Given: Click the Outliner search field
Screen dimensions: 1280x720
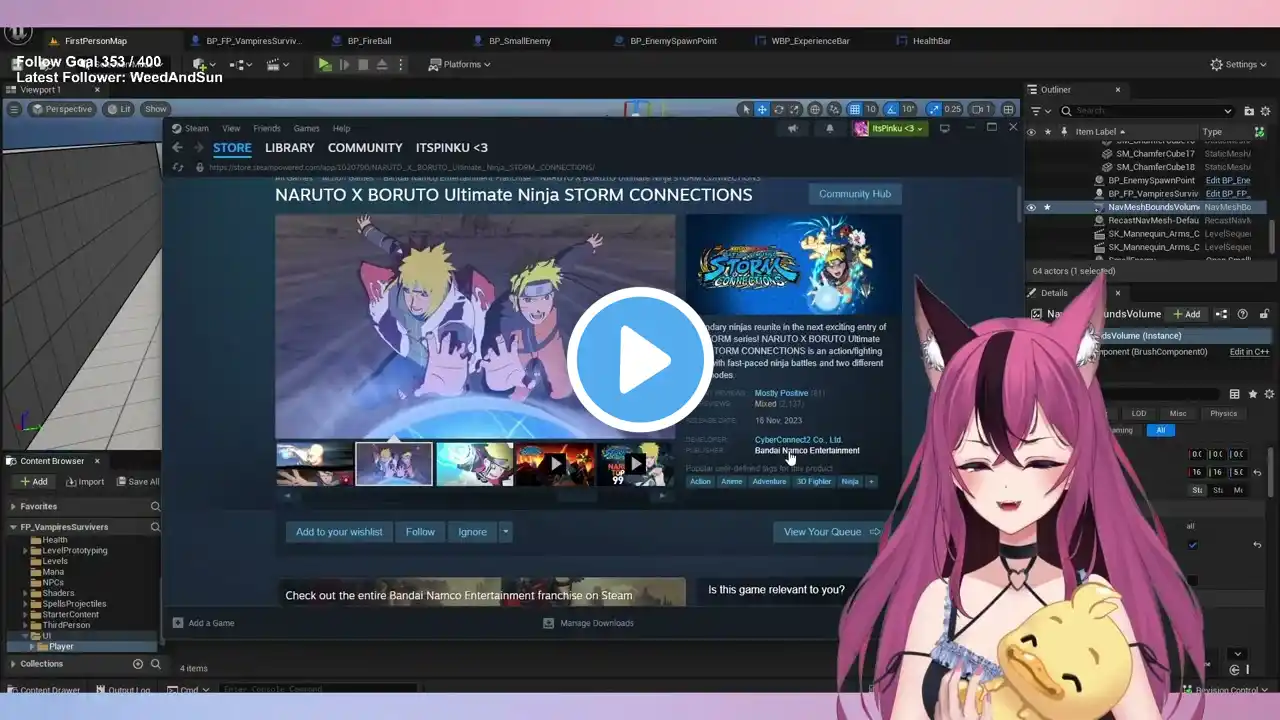Looking at the screenshot, I should pos(1148,111).
